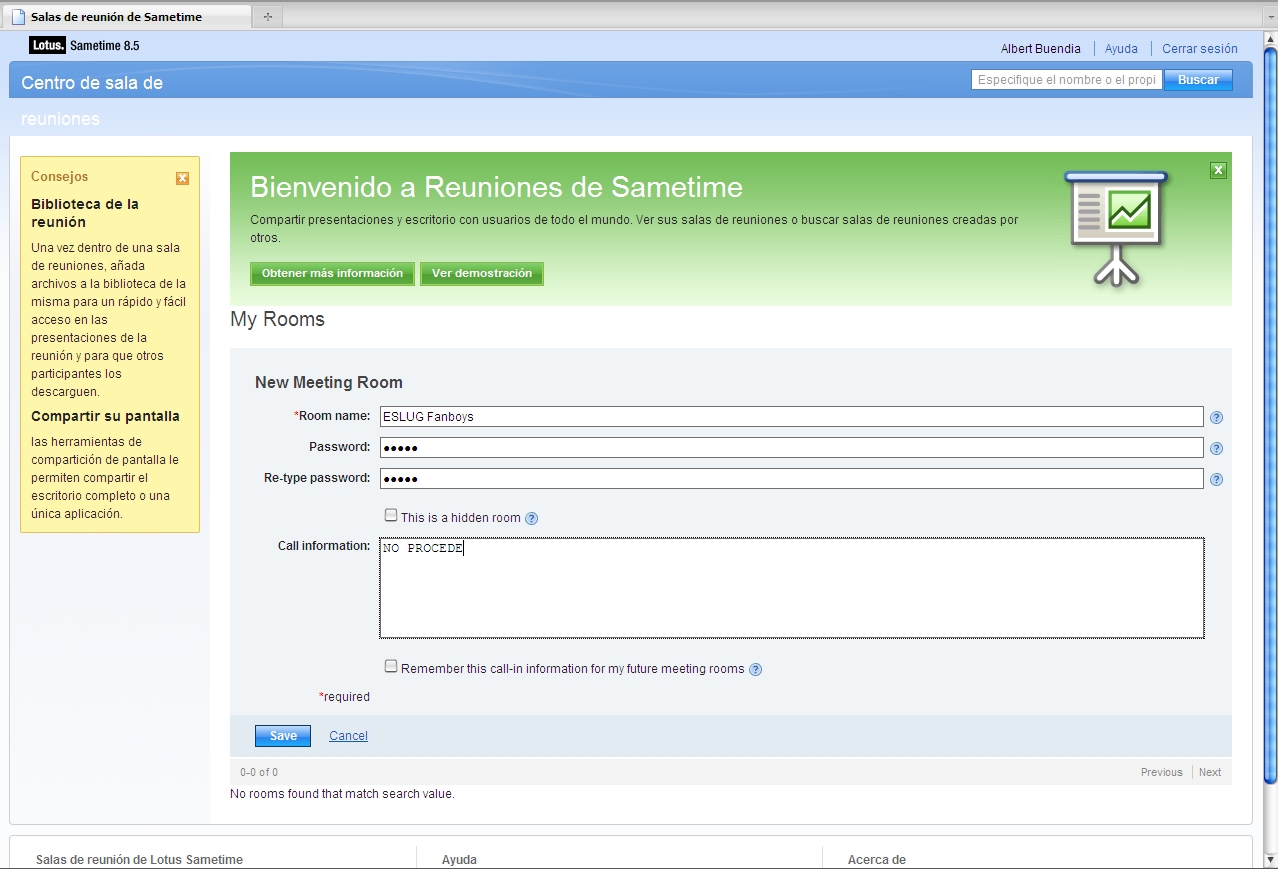Click the Ayuda footer heading
1278x869 pixels.
459,860
